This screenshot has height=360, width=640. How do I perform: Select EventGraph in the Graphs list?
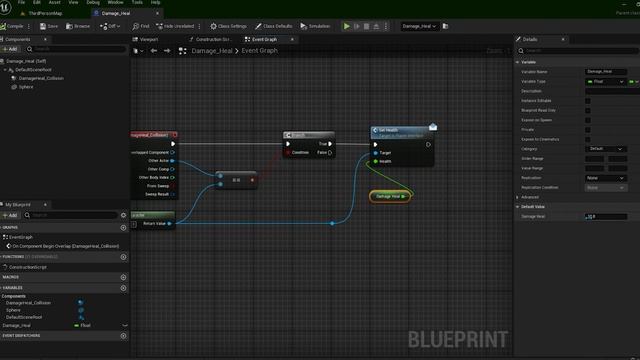coord(20,237)
